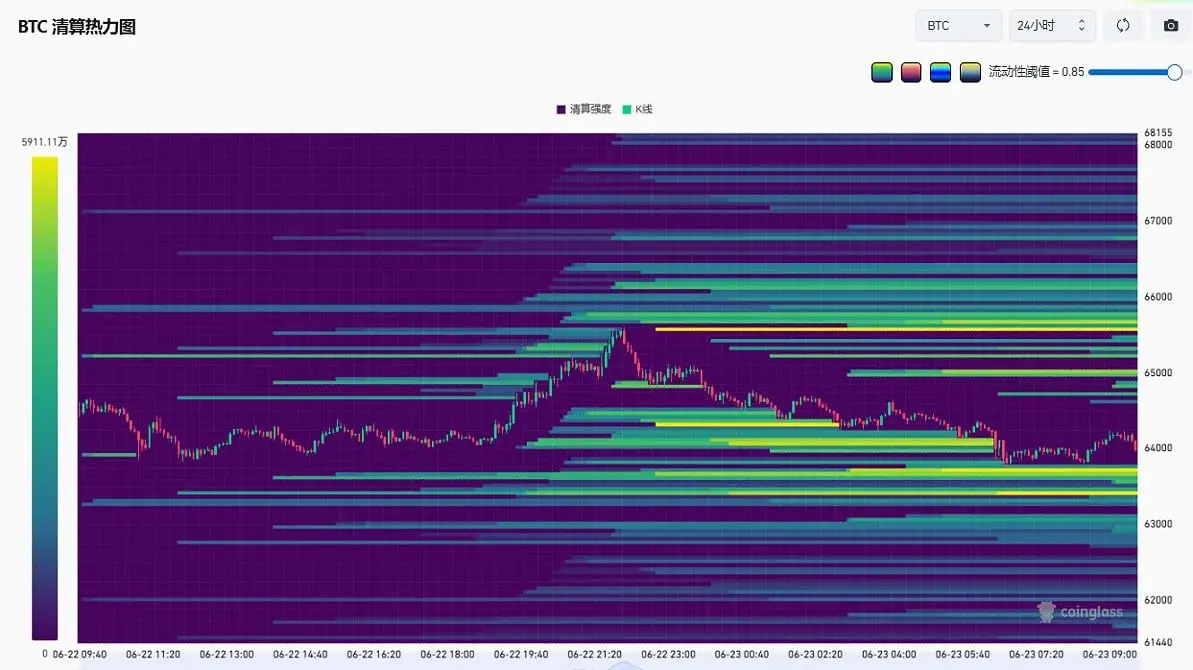This screenshot has height=670, width=1193.
Task: Click the 61440 price axis label
Action: [x=1158, y=643]
